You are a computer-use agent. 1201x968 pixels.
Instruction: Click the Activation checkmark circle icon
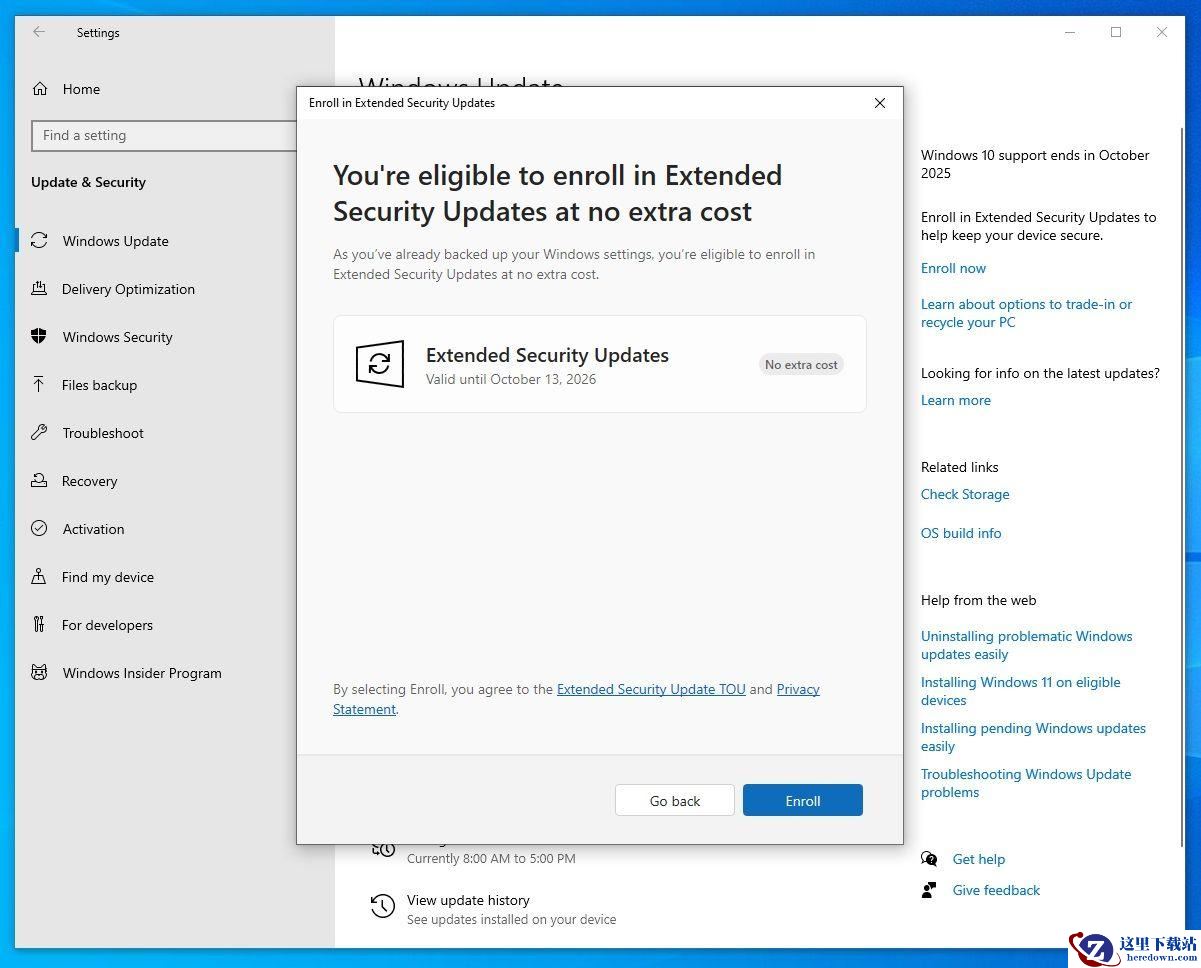pos(39,529)
